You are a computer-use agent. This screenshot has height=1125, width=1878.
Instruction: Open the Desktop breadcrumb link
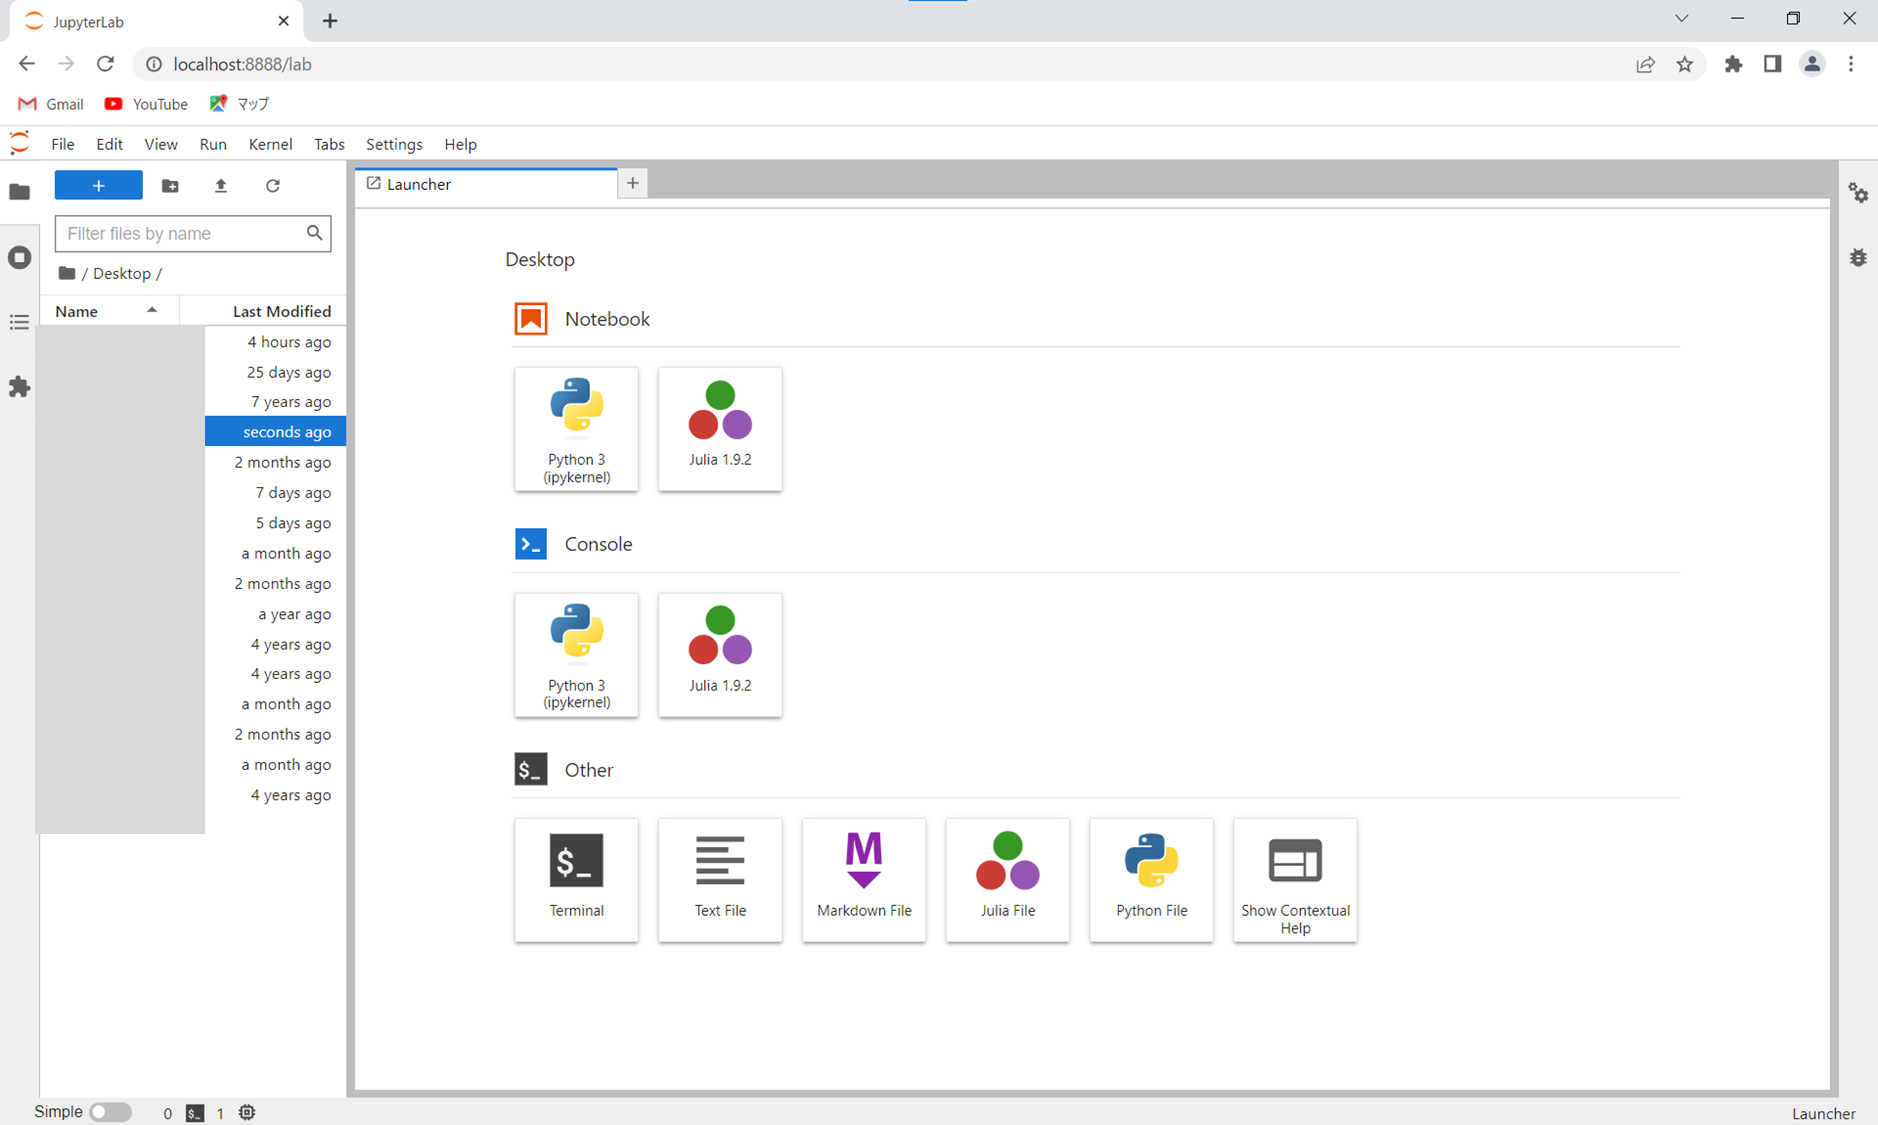pyautogui.click(x=121, y=273)
